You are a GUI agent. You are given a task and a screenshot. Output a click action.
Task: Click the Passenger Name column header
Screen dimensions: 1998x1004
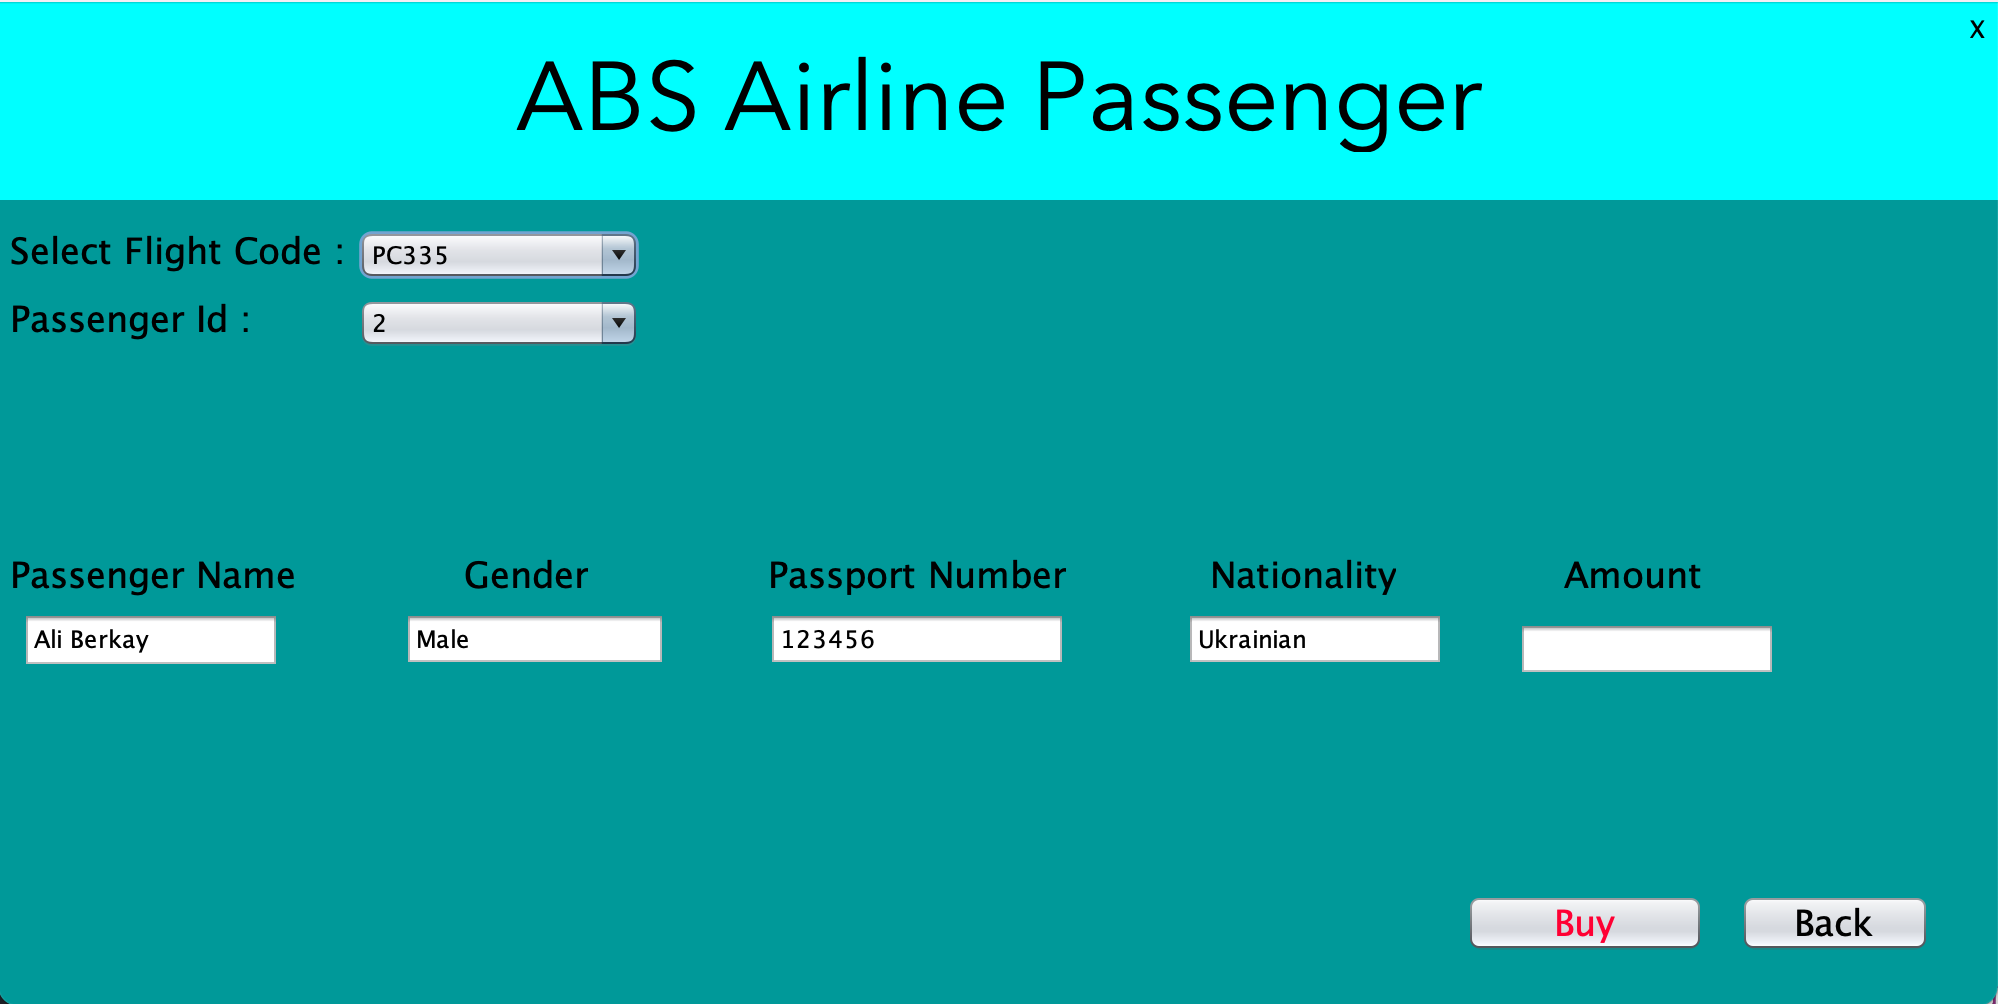tap(154, 576)
